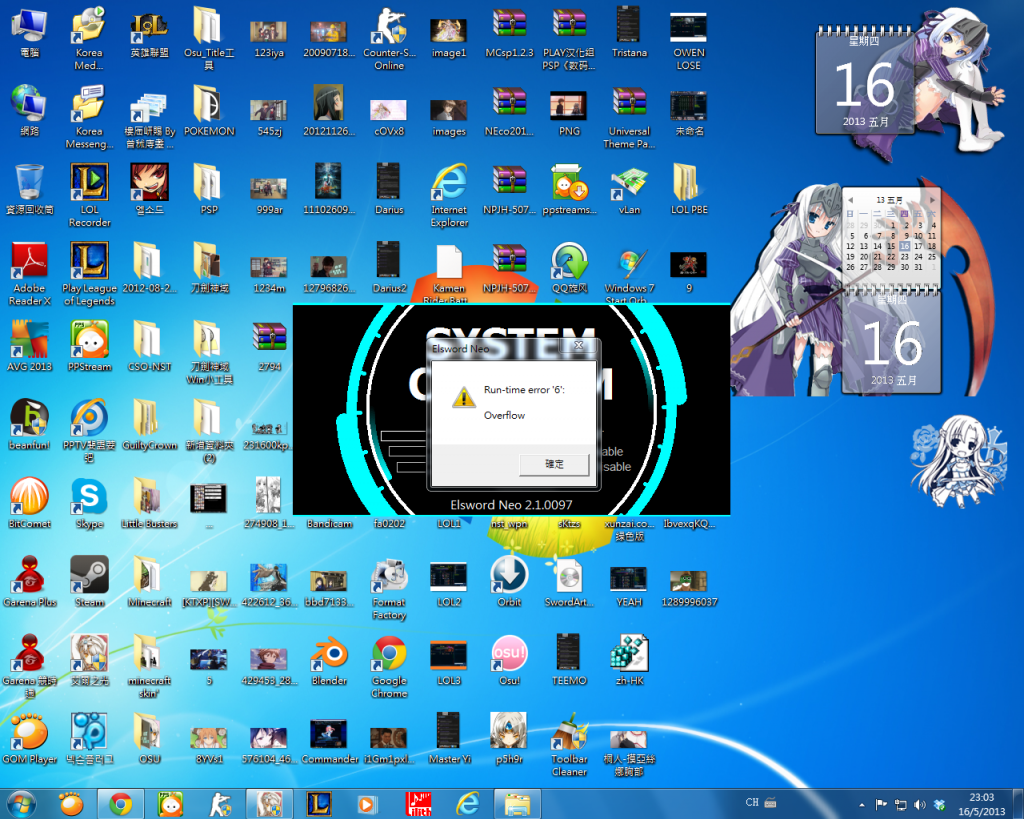Go to next month in calendar gadget

point(933,200)
